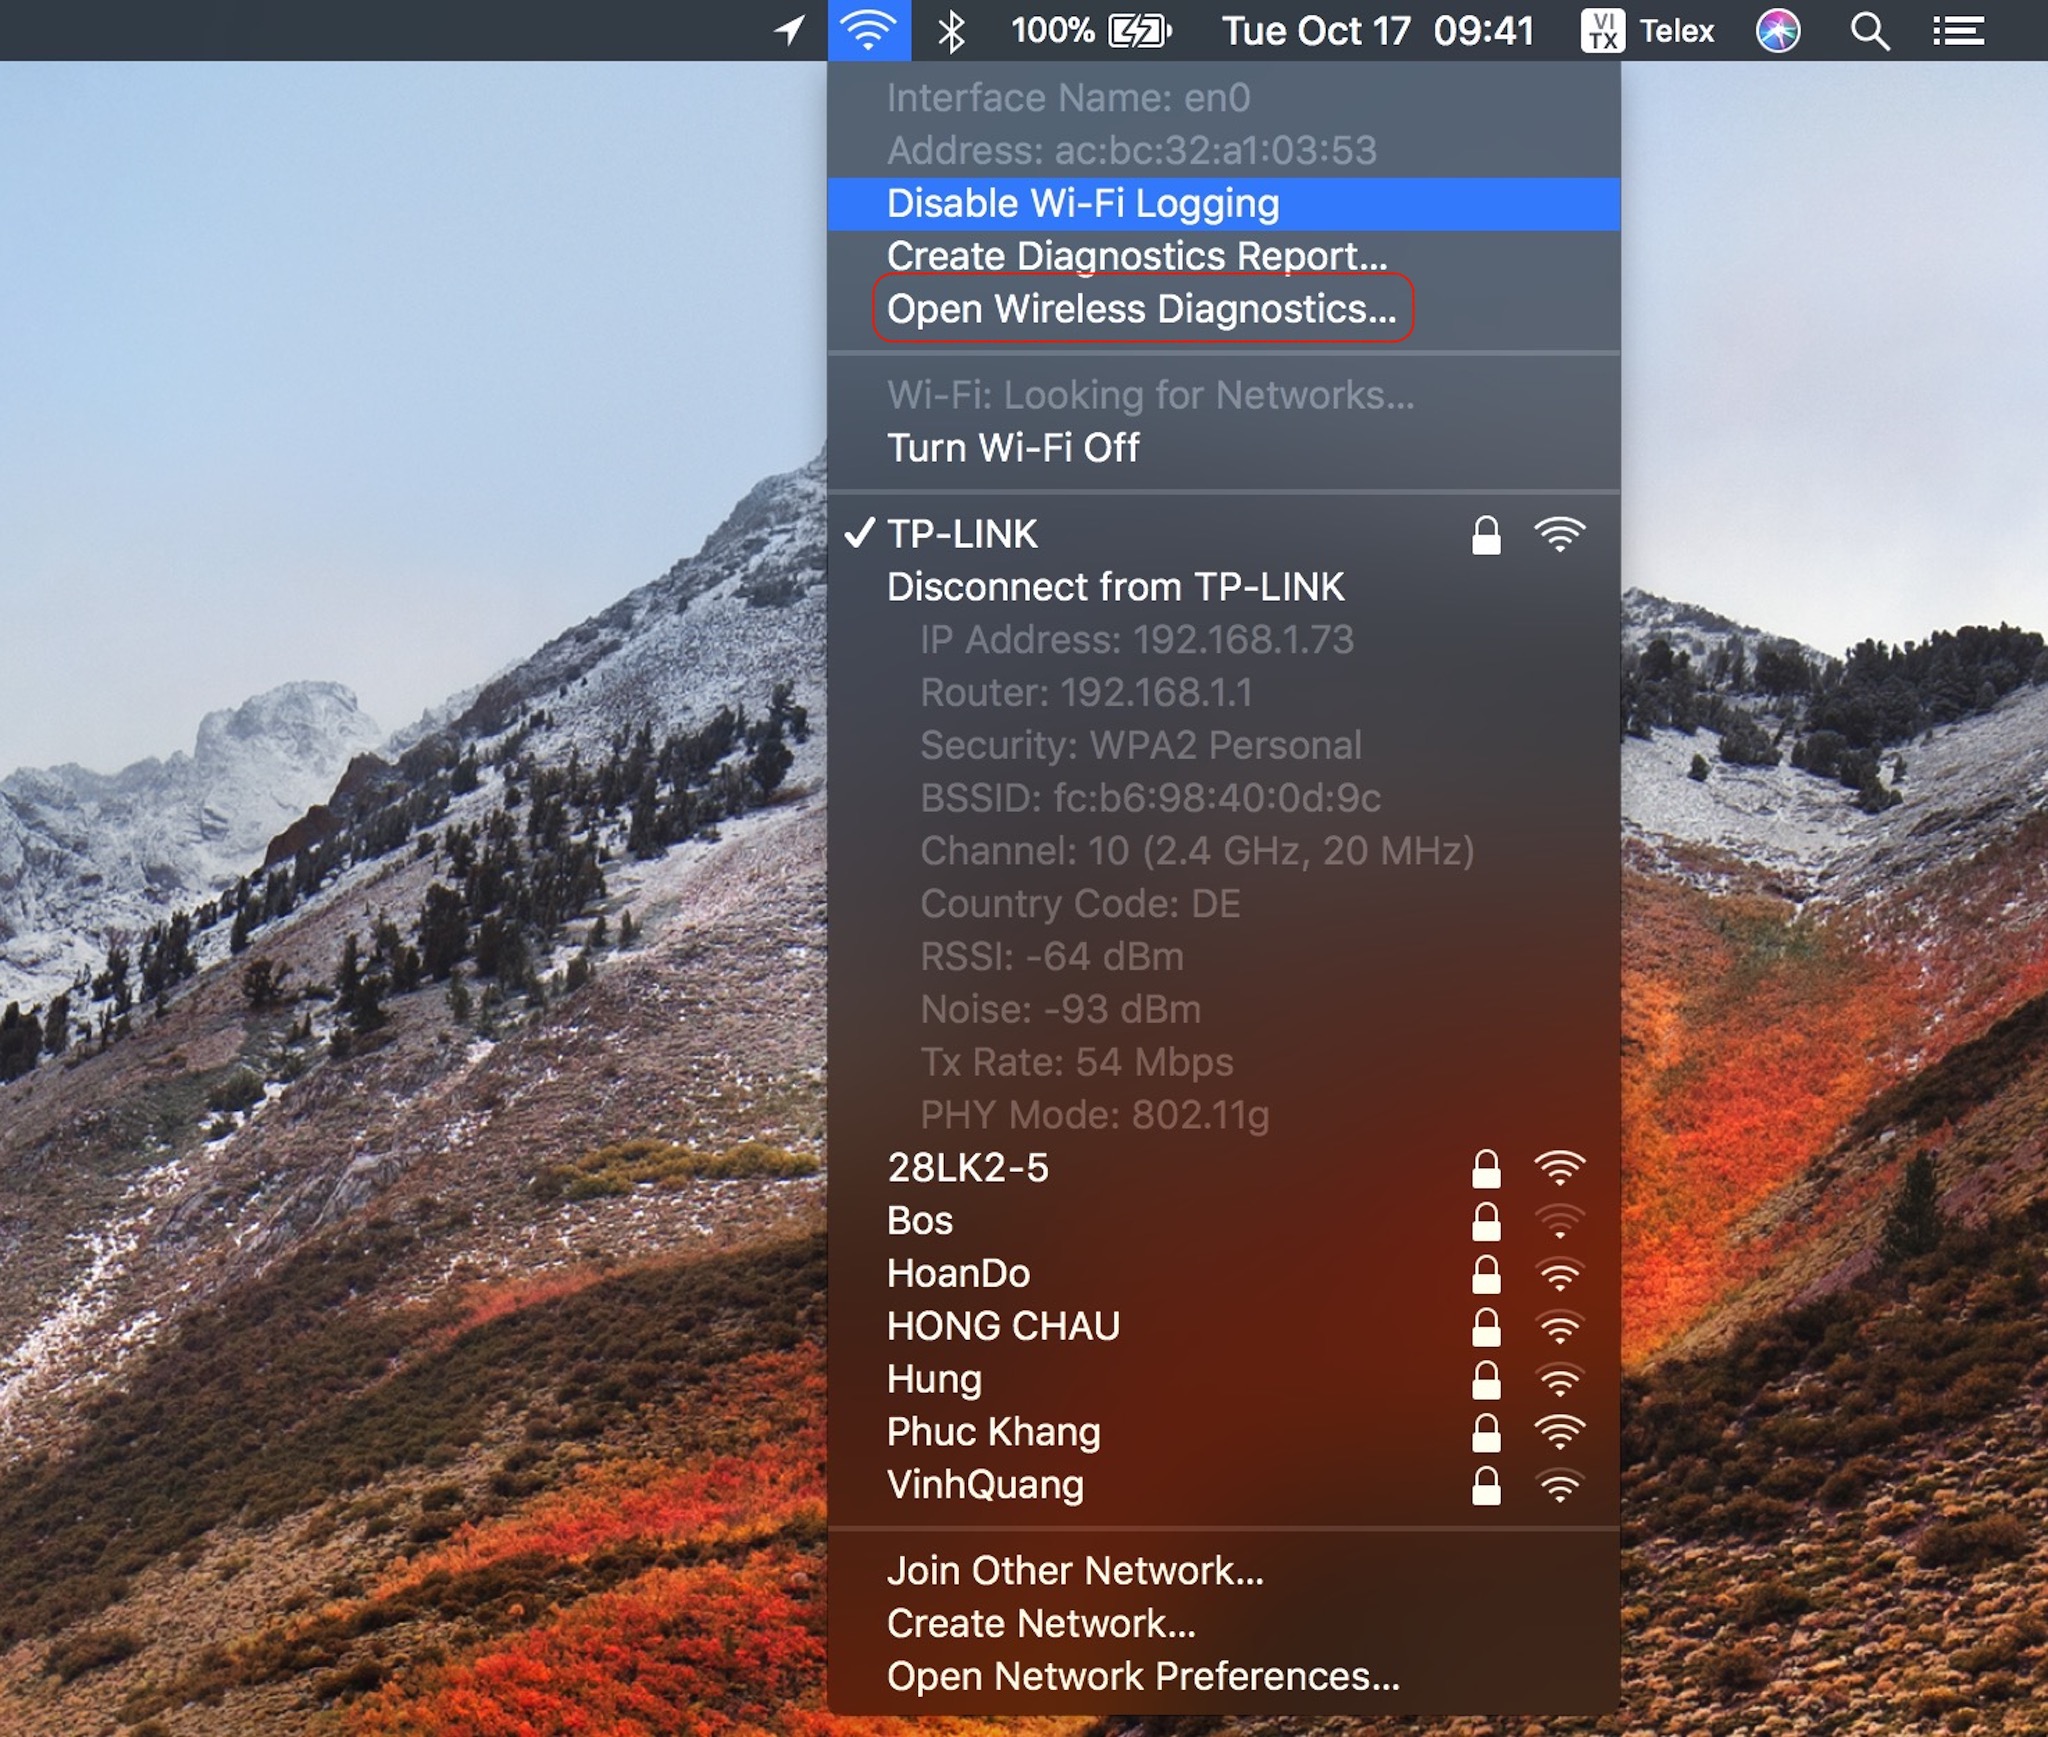The image size is (2048, 1737).
Task: Click the Bluetooth menu bar icon
Action: point(950,31)
